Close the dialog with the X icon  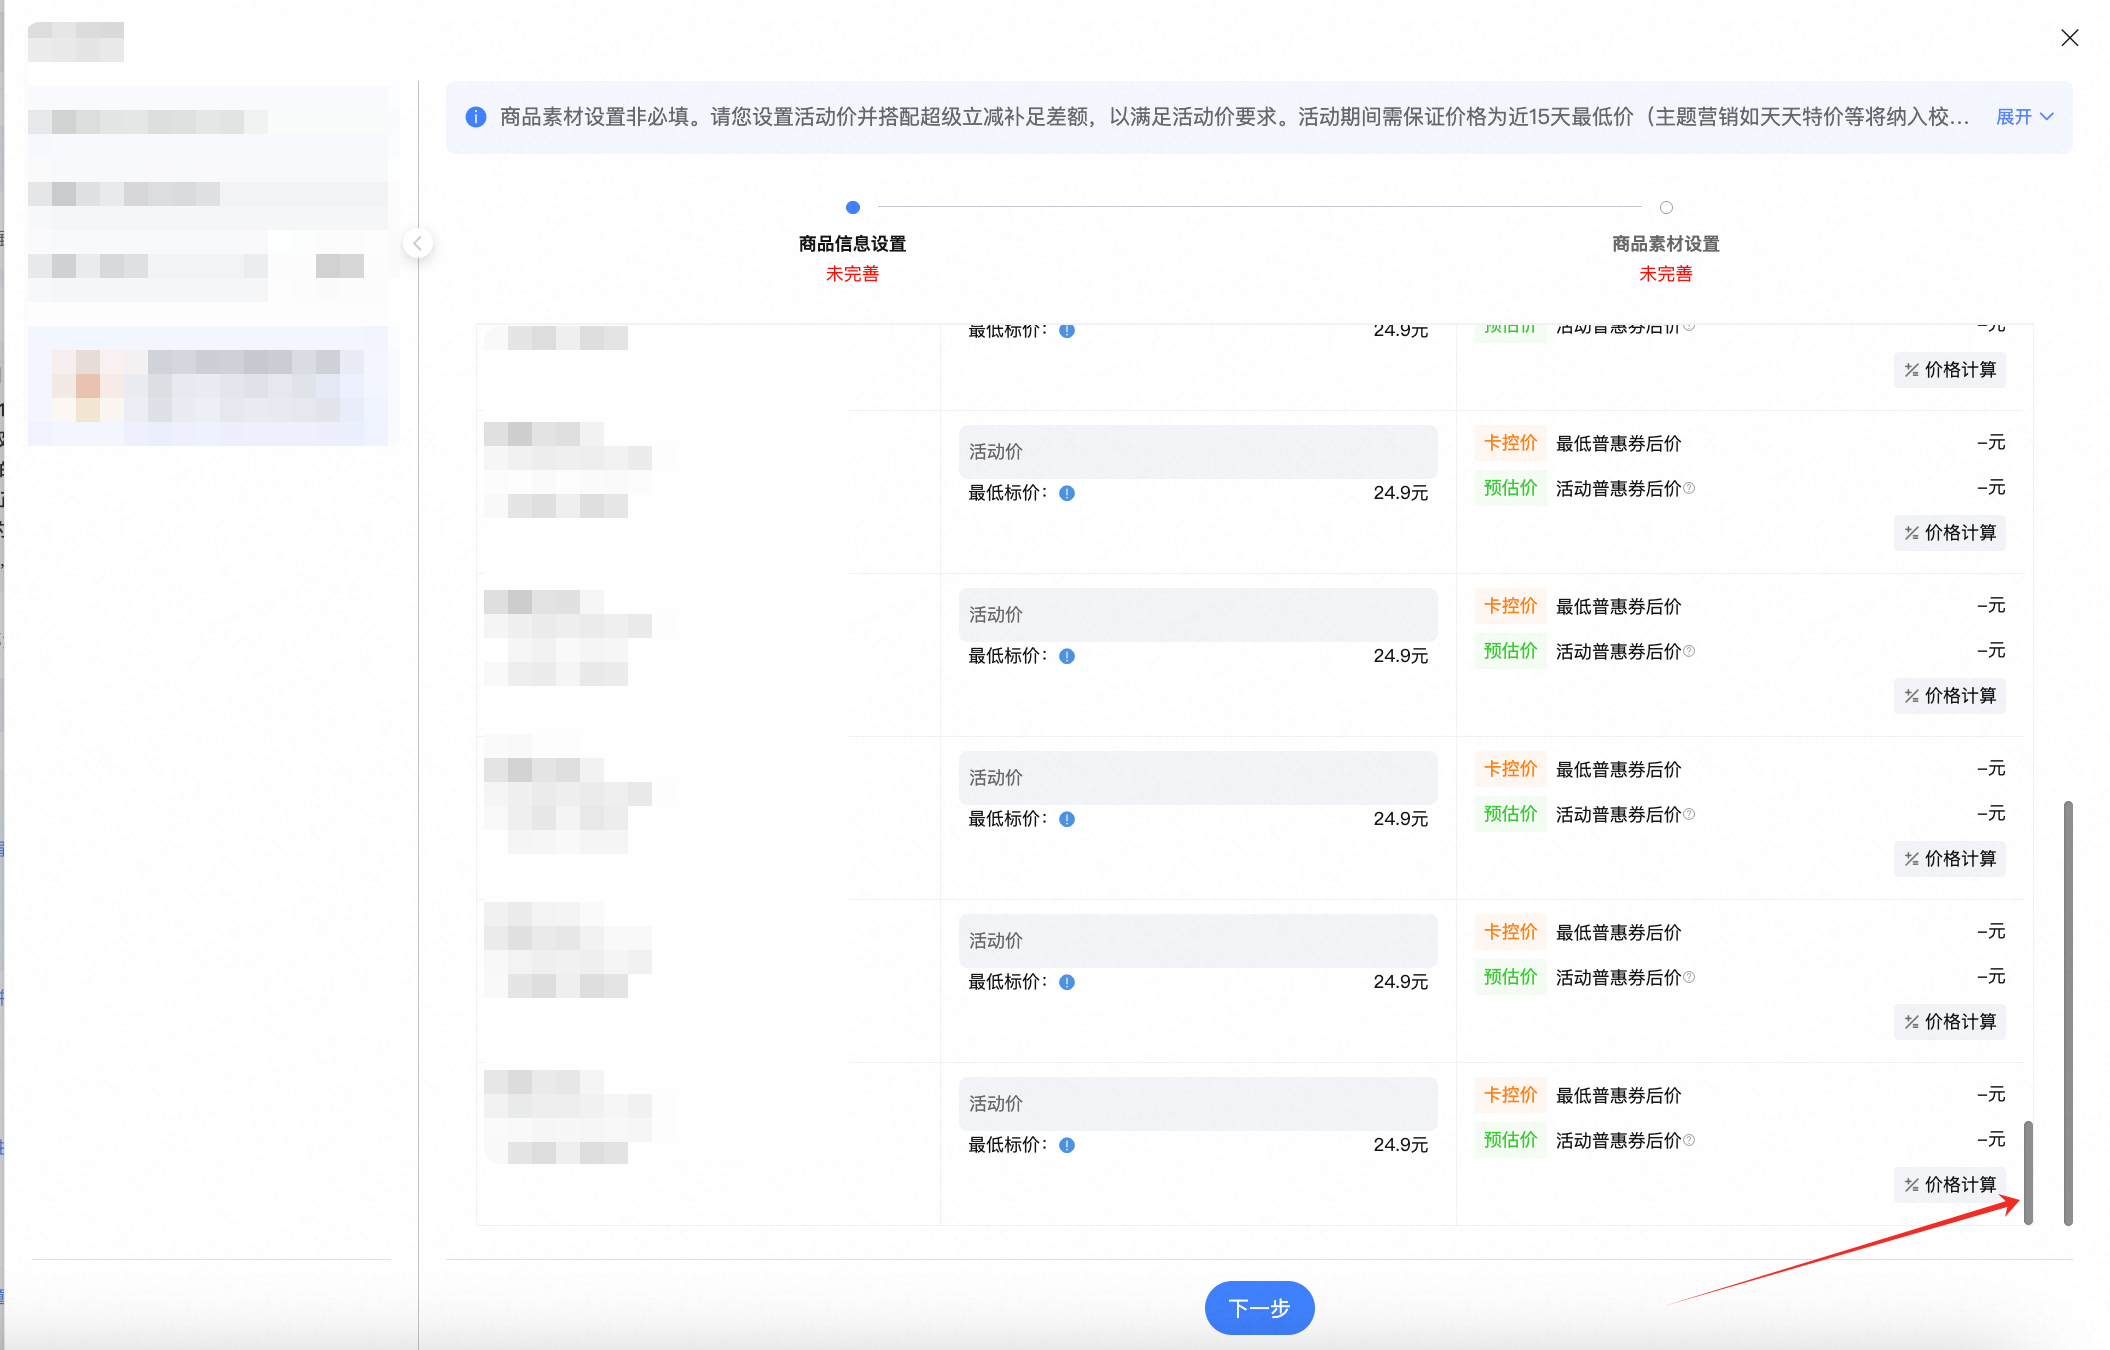click(2069, 38)
